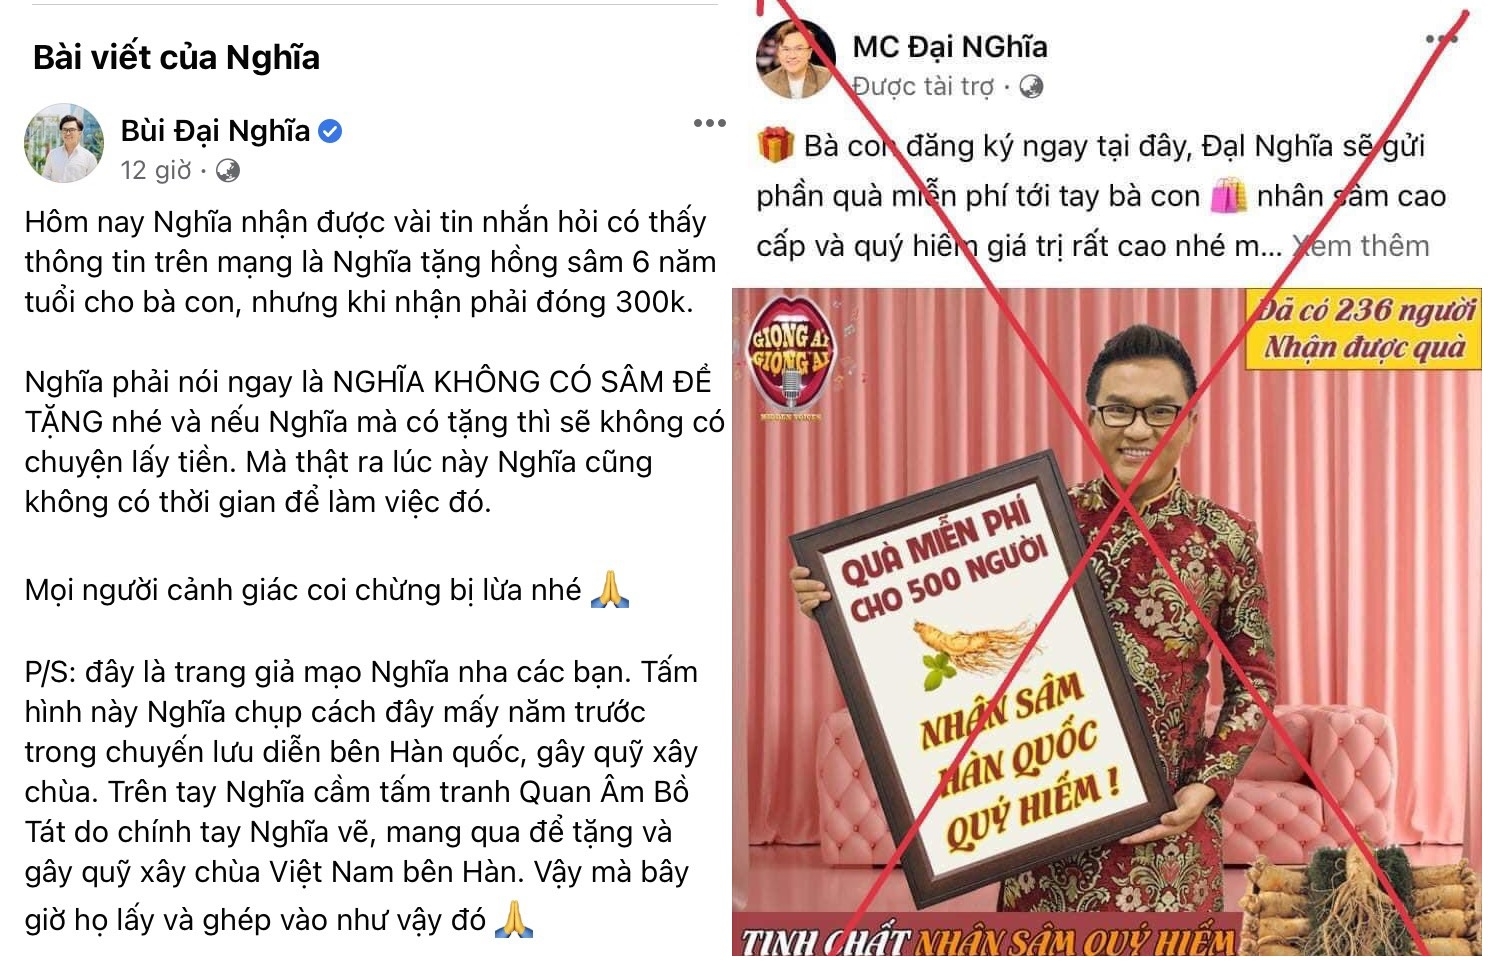Open the 12 giờ post timestamp
This screenshot has width=1488, height=964.
[x=156, y=171]
